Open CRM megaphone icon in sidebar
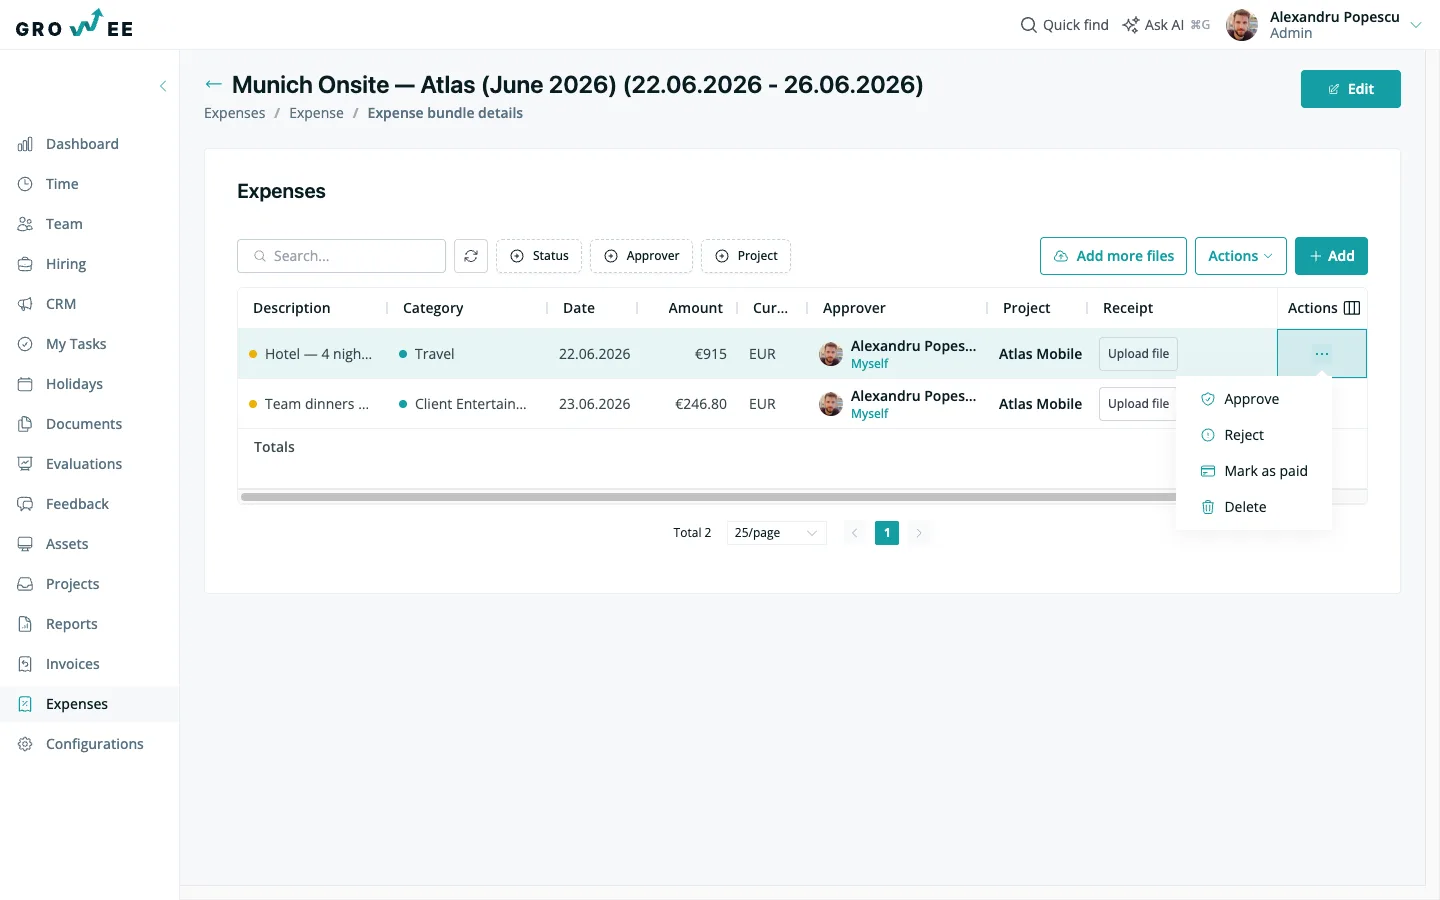The height and width of the screenshot is (900, 1440). [25, 304]
